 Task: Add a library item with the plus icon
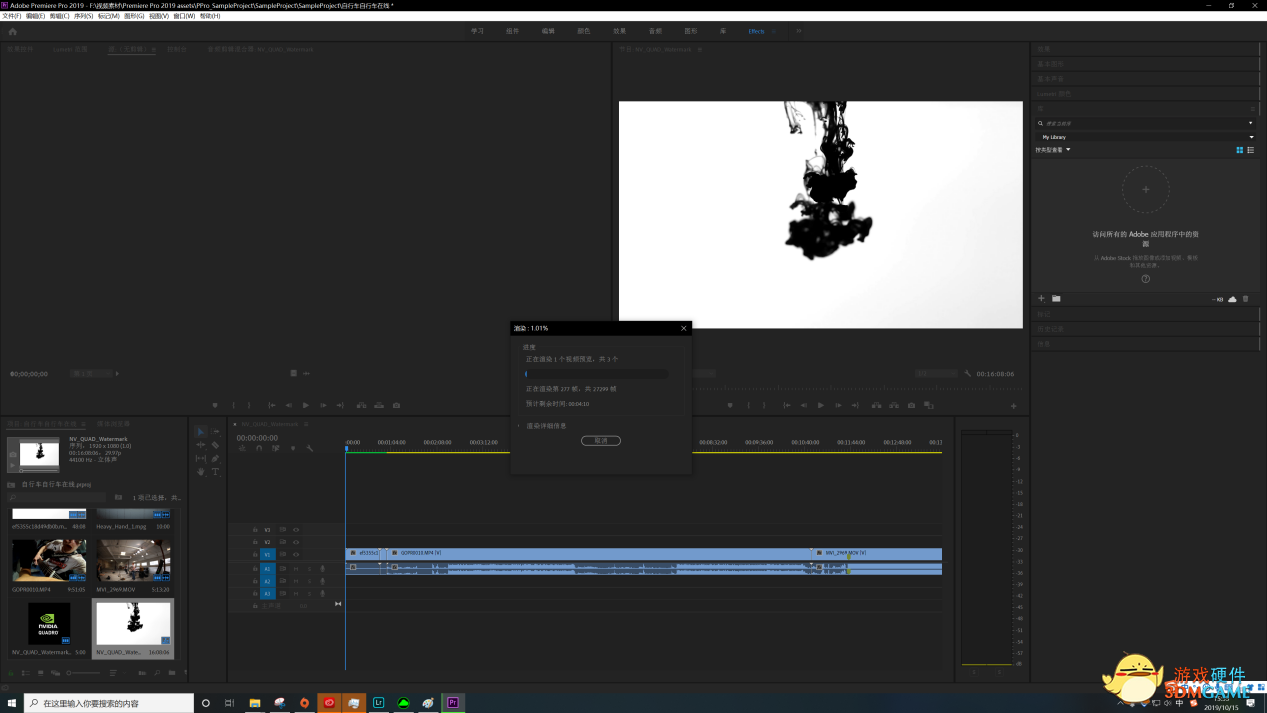1041,298
